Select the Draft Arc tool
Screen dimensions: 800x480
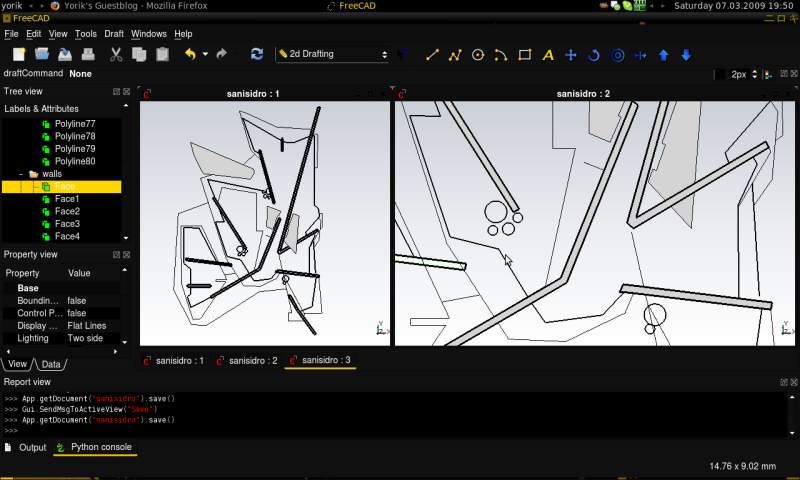501,54
